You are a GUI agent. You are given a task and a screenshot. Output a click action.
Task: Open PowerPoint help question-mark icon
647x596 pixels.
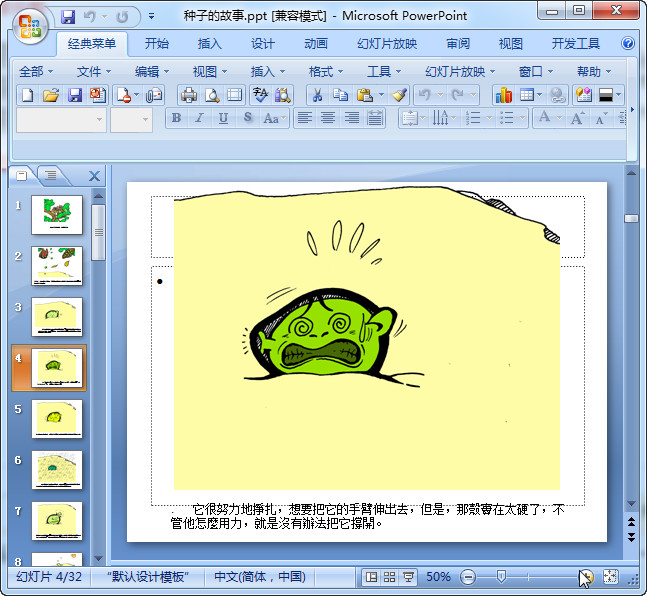pos(628,43)
